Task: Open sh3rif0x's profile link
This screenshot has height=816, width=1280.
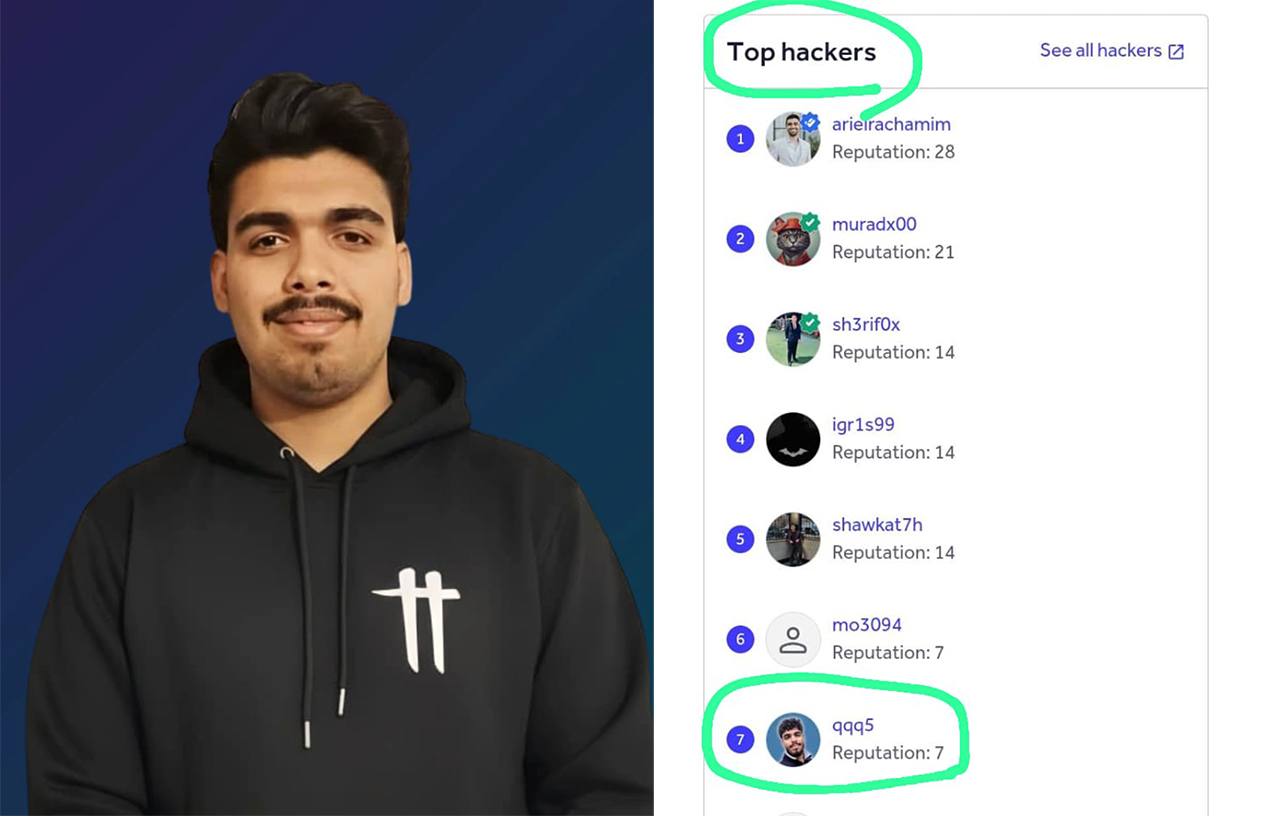Action: 866,324
